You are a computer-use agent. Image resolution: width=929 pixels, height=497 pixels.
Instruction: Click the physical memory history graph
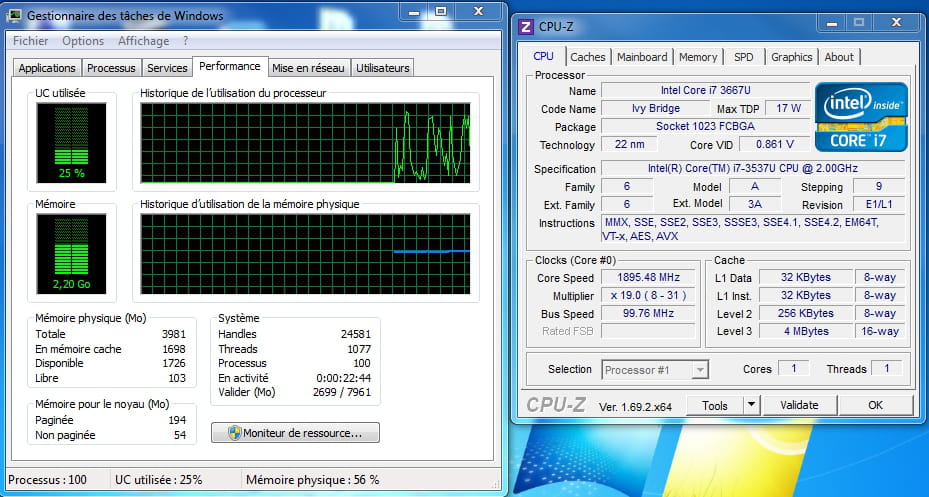pos(305,254)
